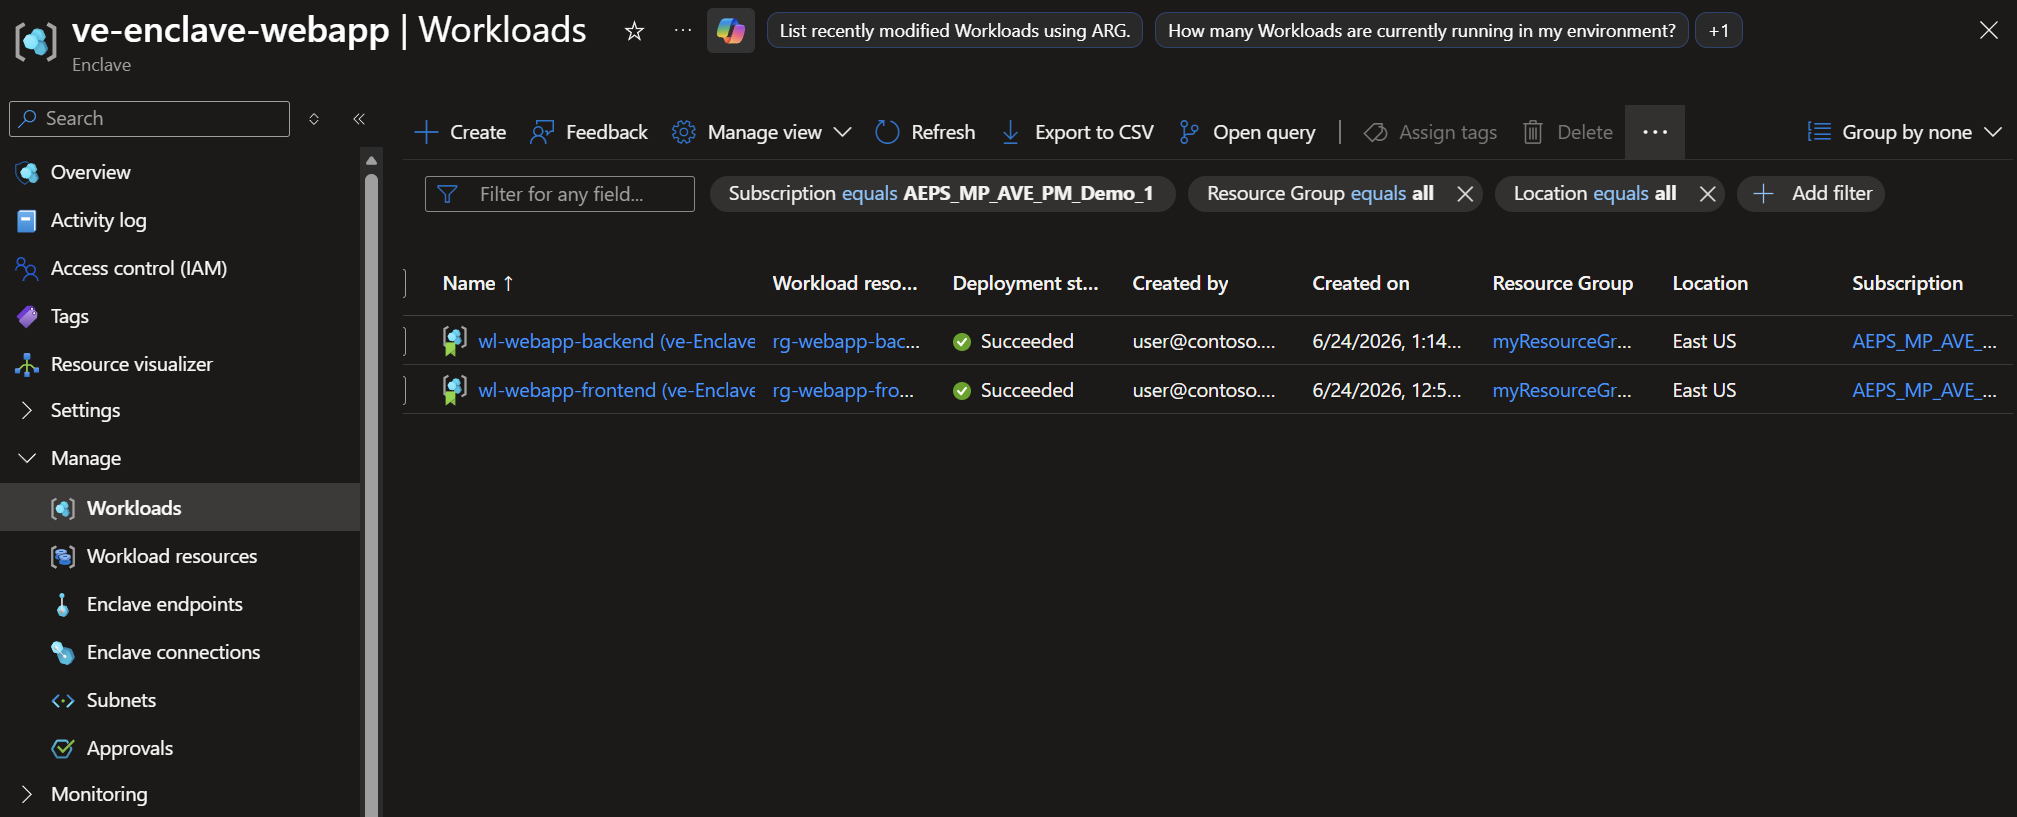Click the Approvals checkmark icon
This screenshot has height=817, width=2017.
pyautogui.click(x=63, y=749)
